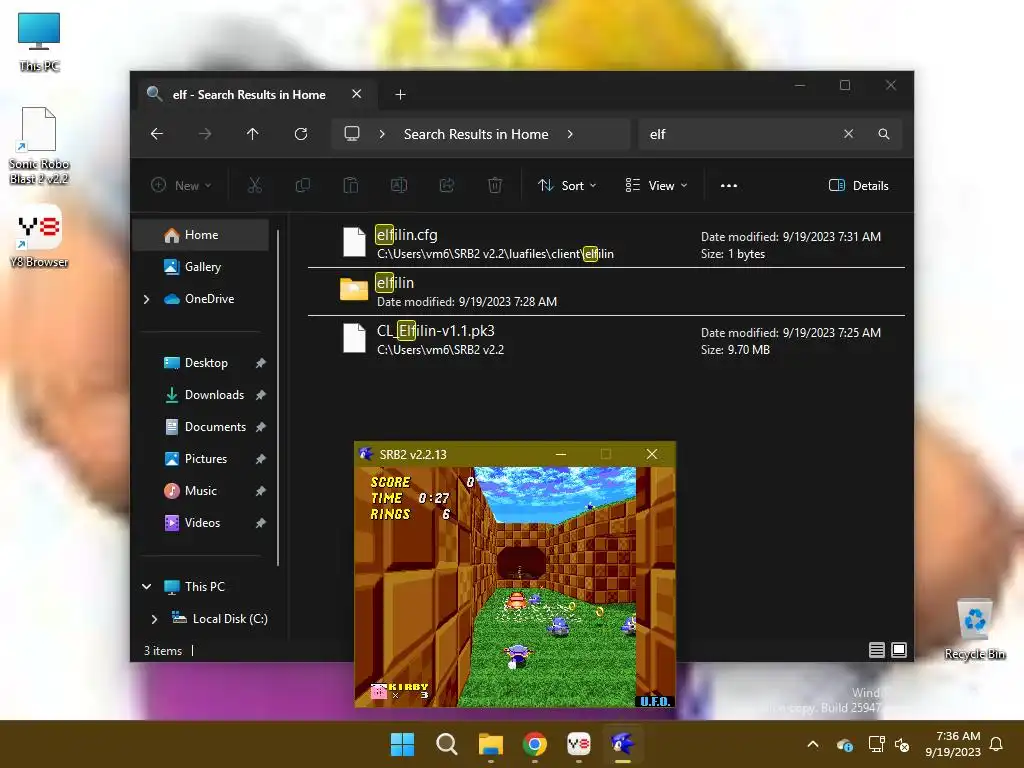Click the muted volume tray icon
Image resolution: width=1024 pixels, height=768 pixels.
pyautogui.click(x=902, y=744)
